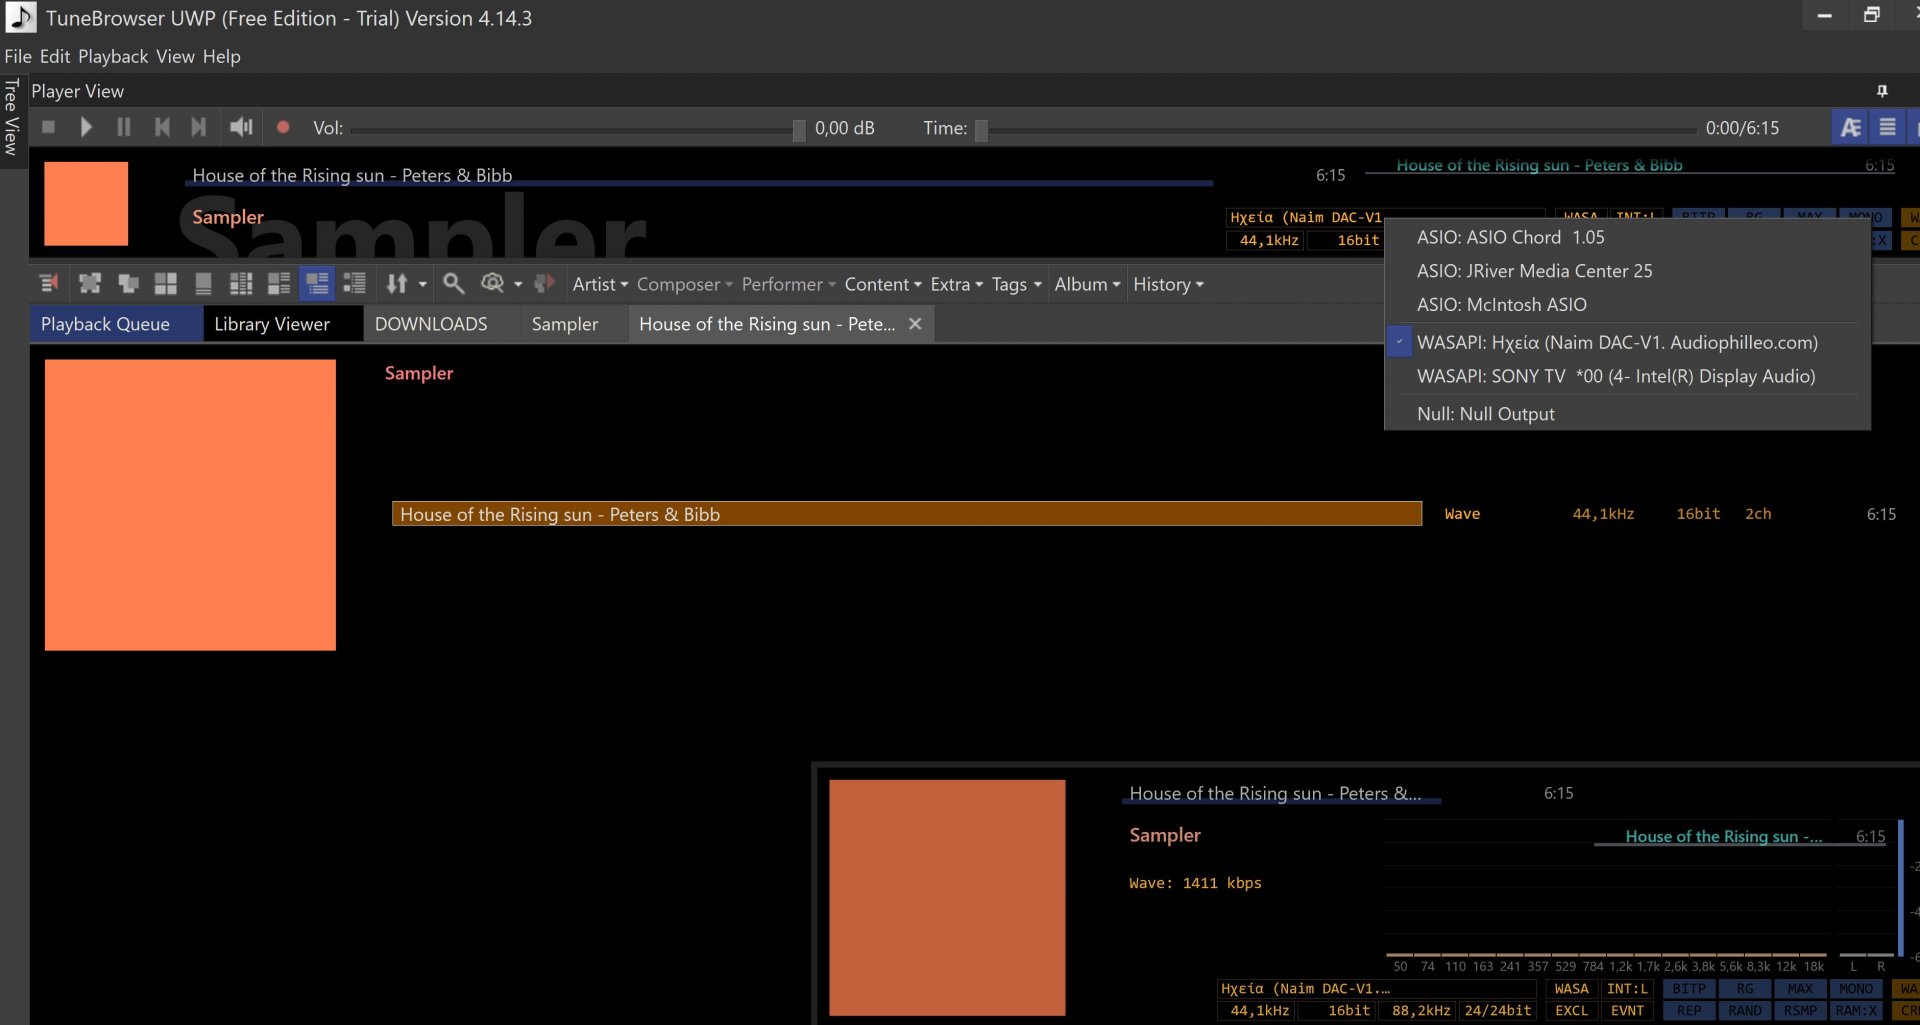Screen dimensions: 1920x1025
Task: Open the Playback menu
Action: [113, 57]
